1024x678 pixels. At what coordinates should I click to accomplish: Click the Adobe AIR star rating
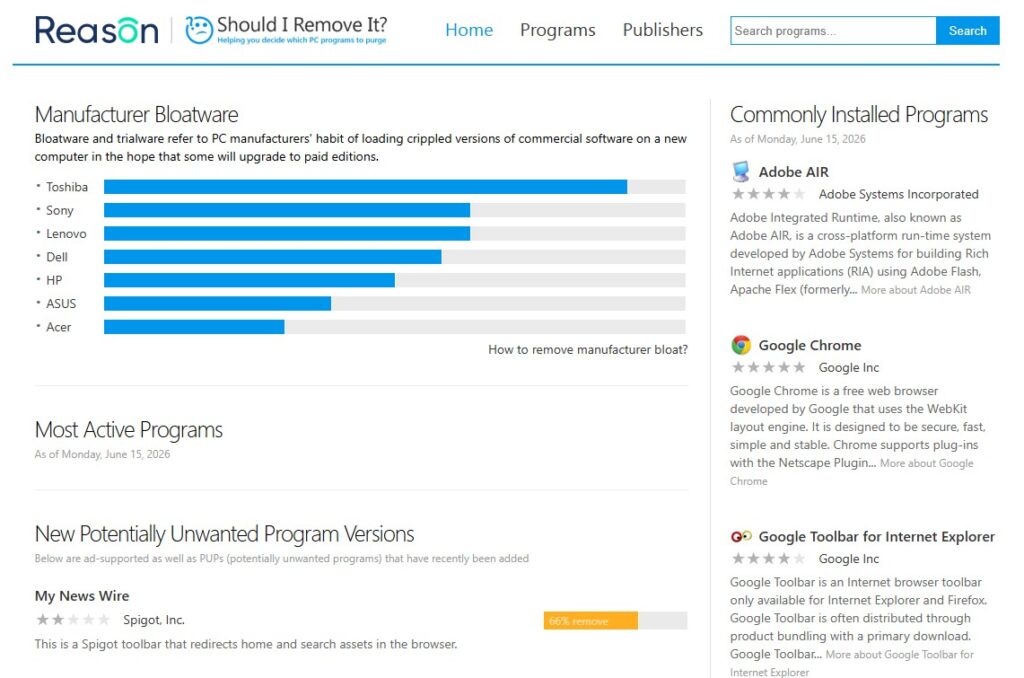coord(769,194)
